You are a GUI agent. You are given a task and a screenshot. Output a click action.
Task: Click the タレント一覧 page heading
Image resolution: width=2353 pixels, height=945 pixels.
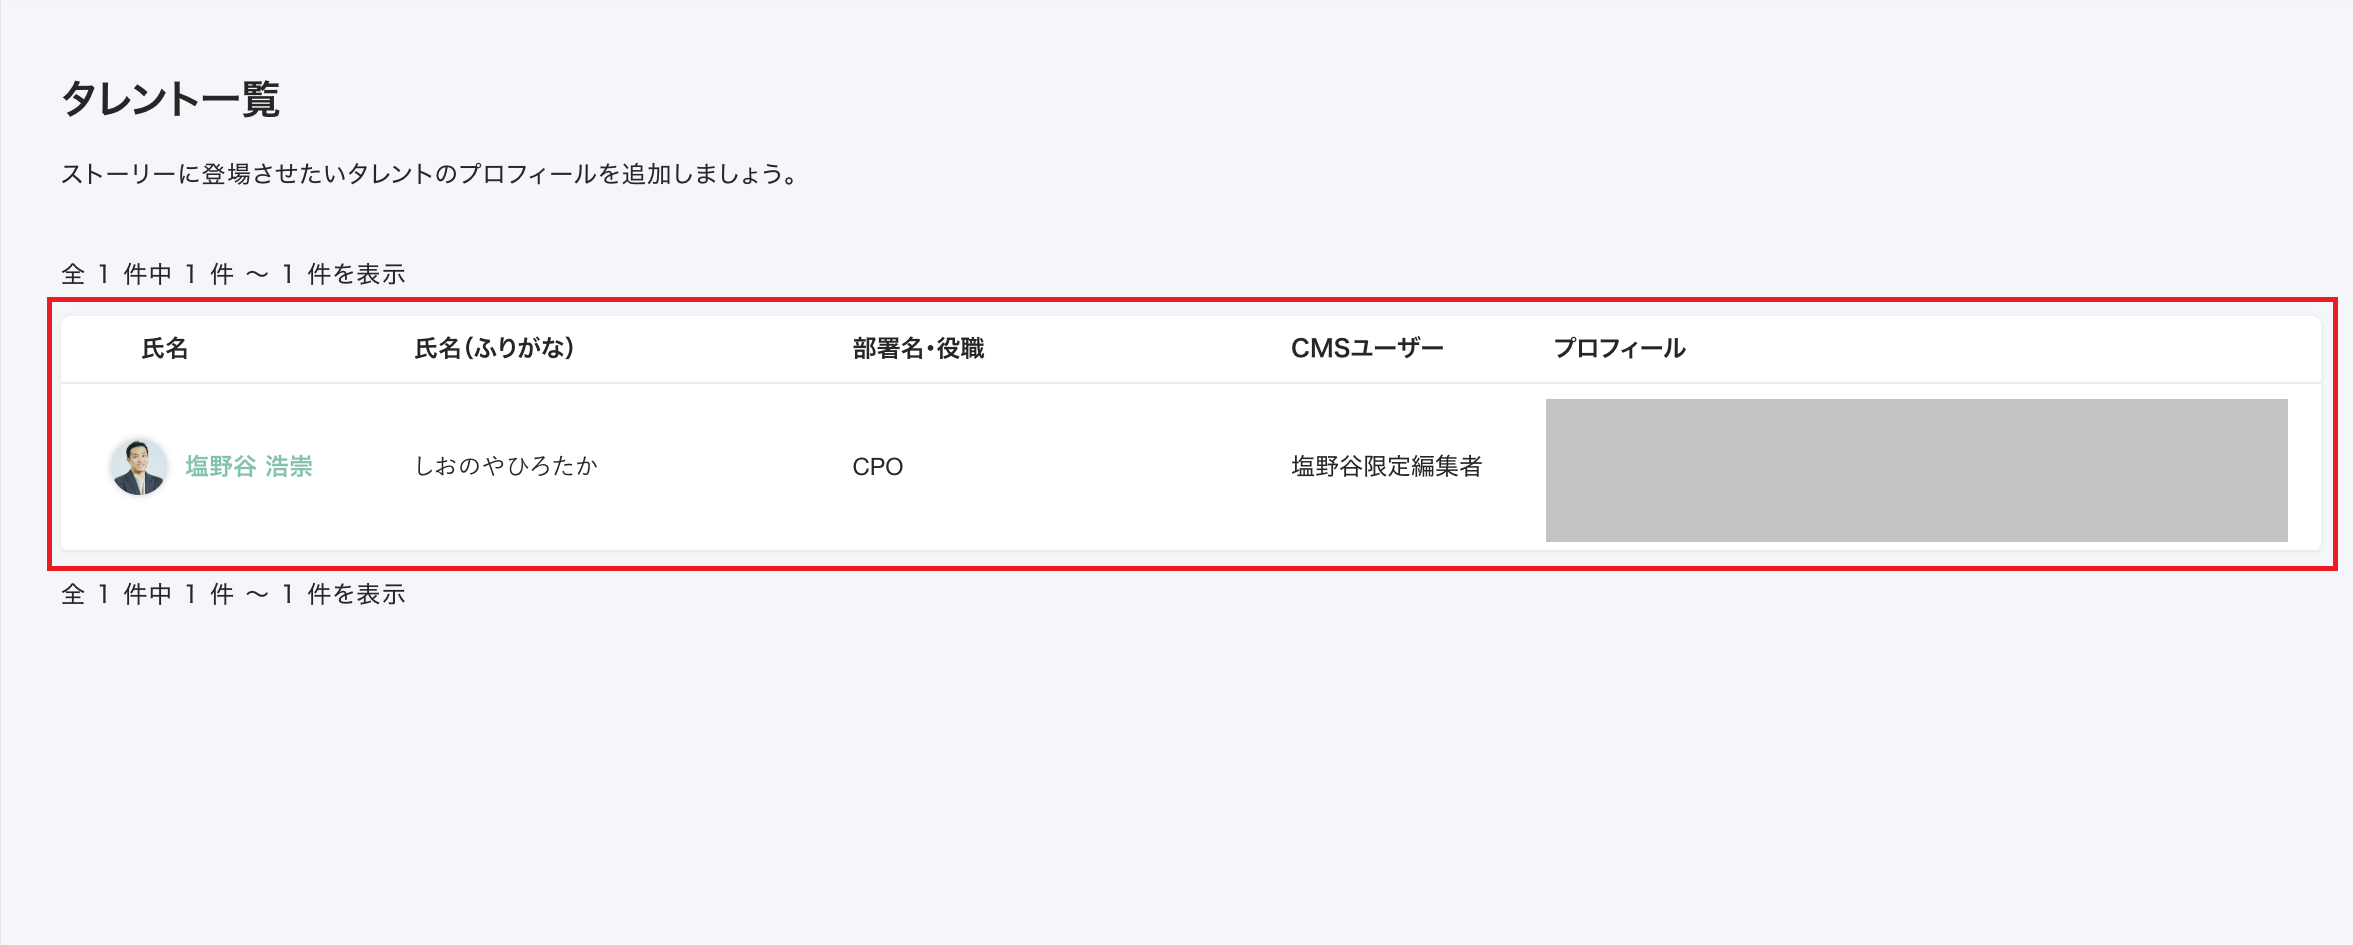[x=171, y=99]
